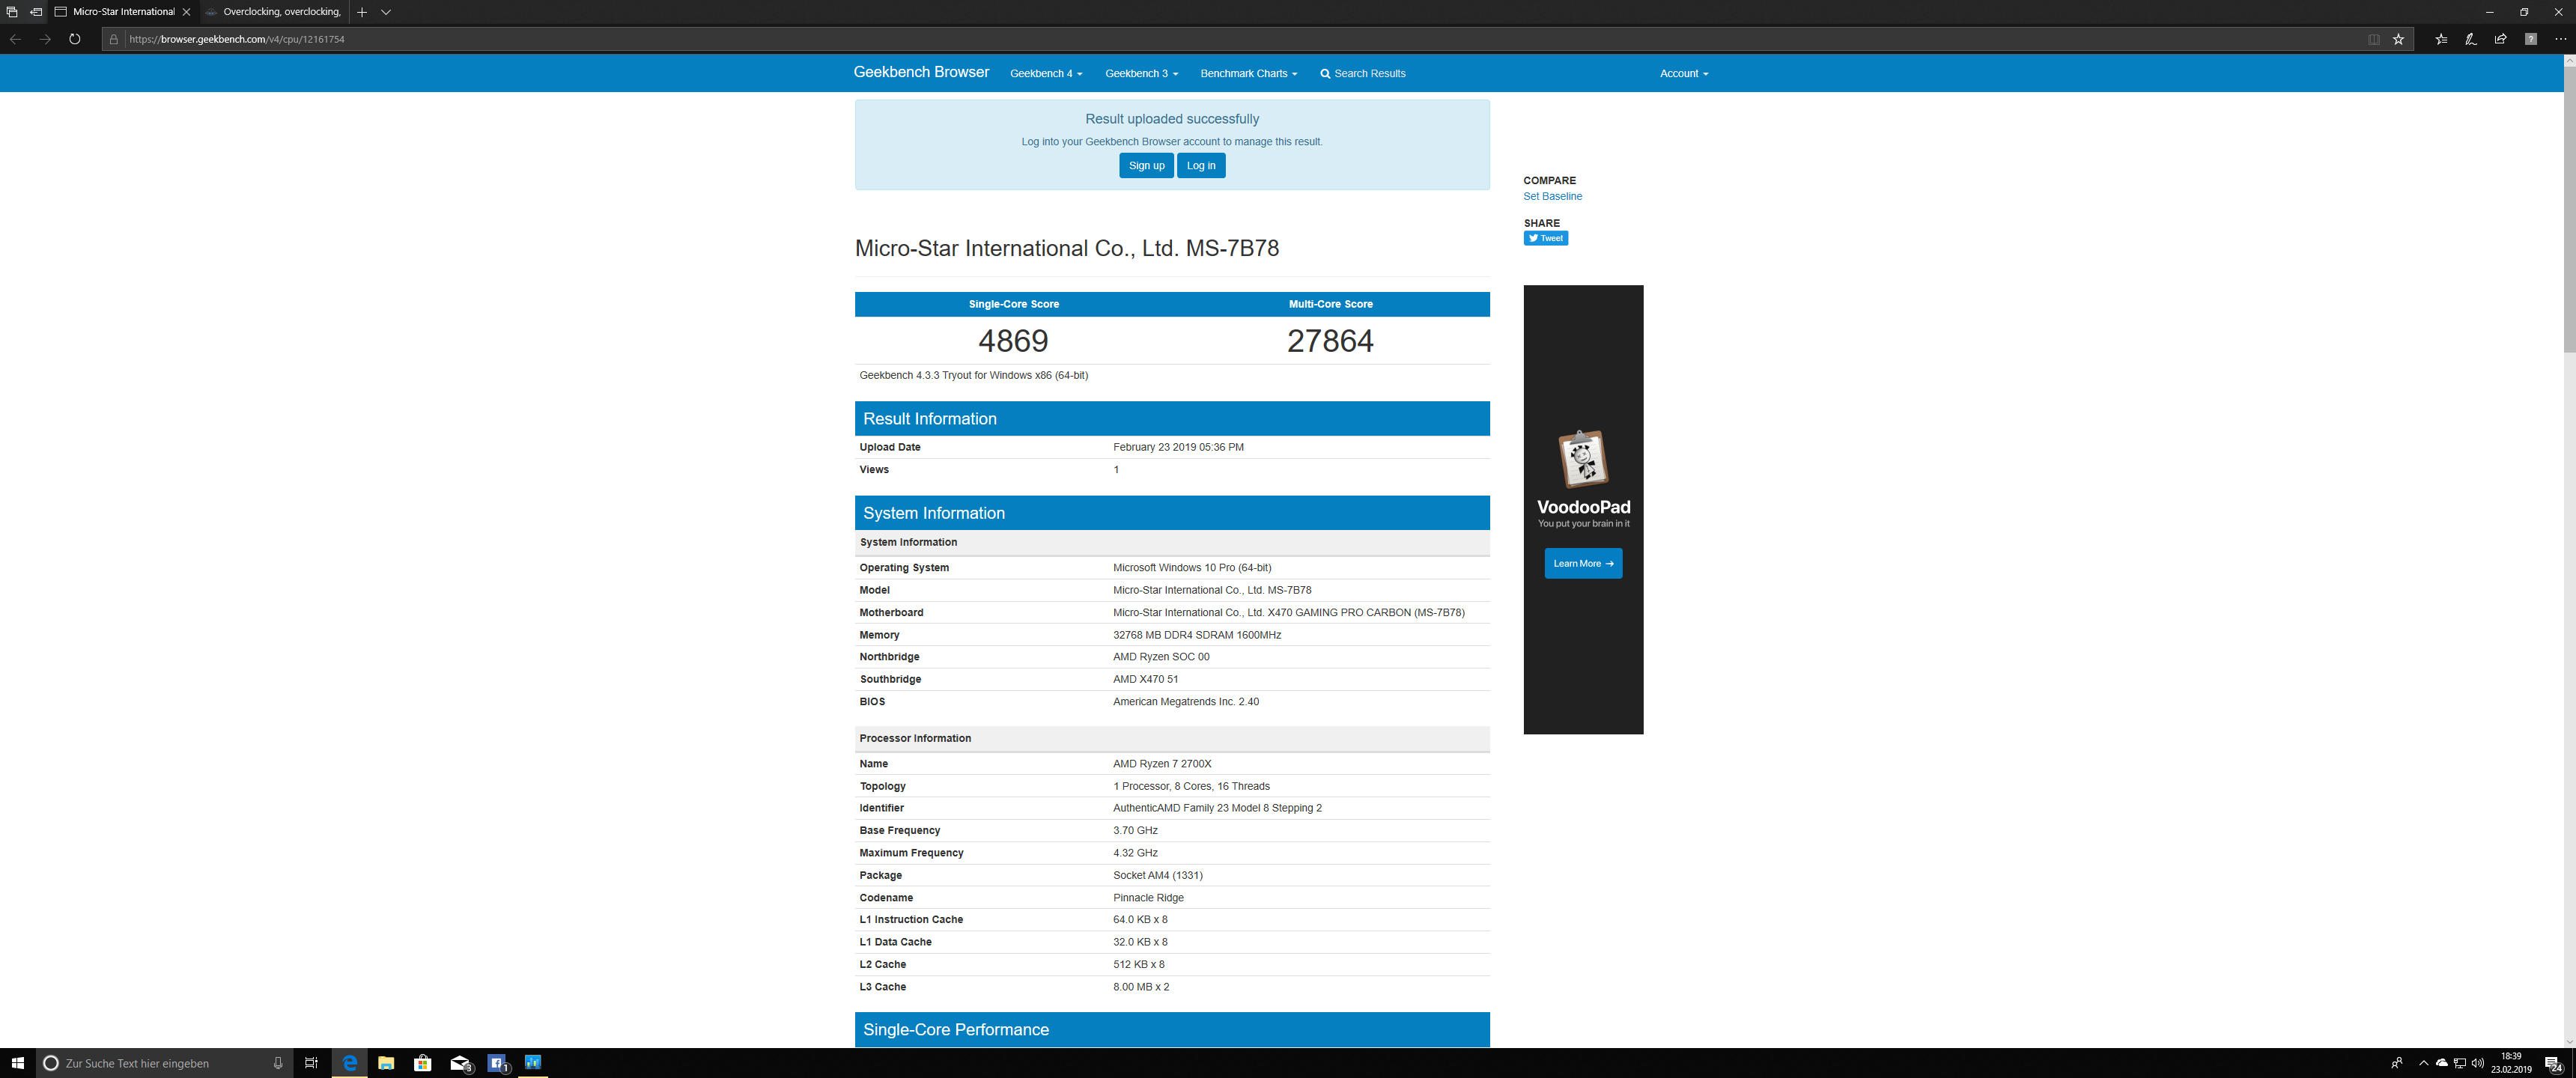Screen dimensions: 2576x1078
Task: Expand the Account dropdown
Action: (x=1684, y=73)
